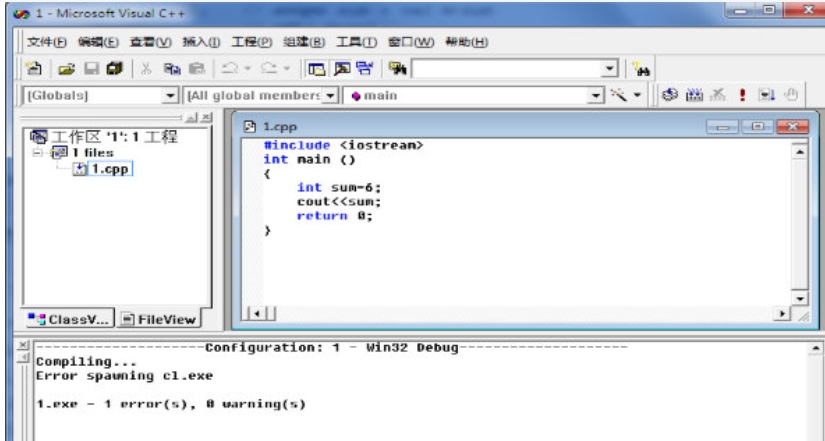
Task: Select the 工作区 '1' workspace root node
Action: click(x=112, y=137)
